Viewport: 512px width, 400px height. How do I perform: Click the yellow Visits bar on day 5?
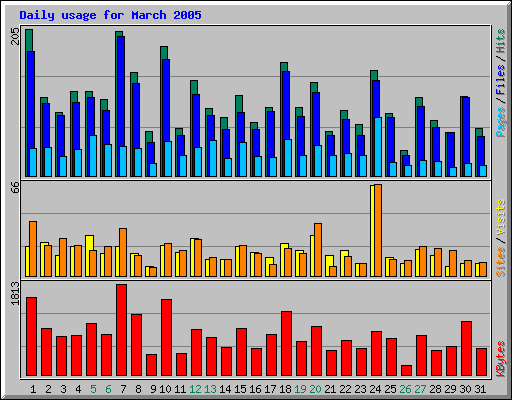tap(89, 256)
